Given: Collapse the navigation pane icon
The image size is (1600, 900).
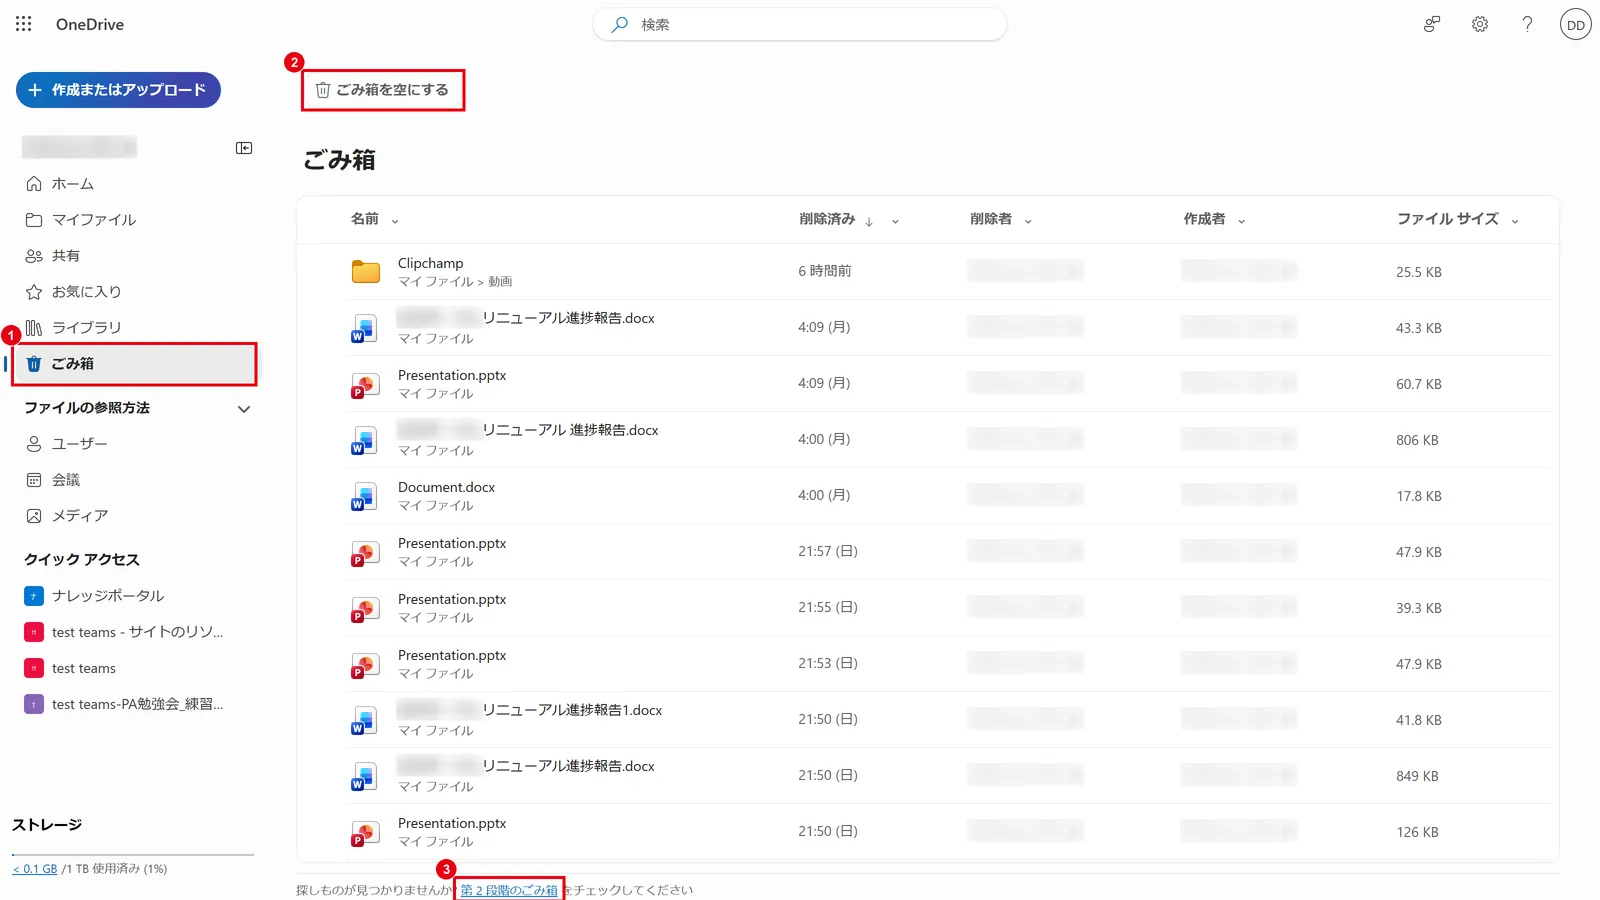Looking at the screenshot, I should (x=244, y=148).
